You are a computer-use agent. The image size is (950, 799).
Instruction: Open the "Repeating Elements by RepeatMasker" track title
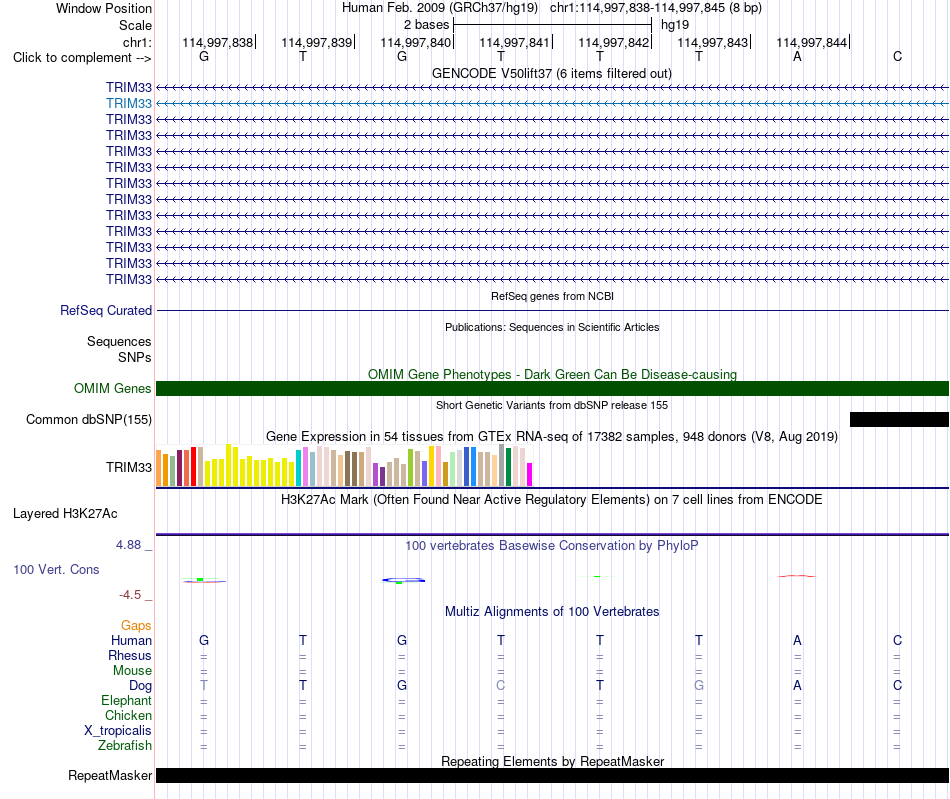pos(552,761)
